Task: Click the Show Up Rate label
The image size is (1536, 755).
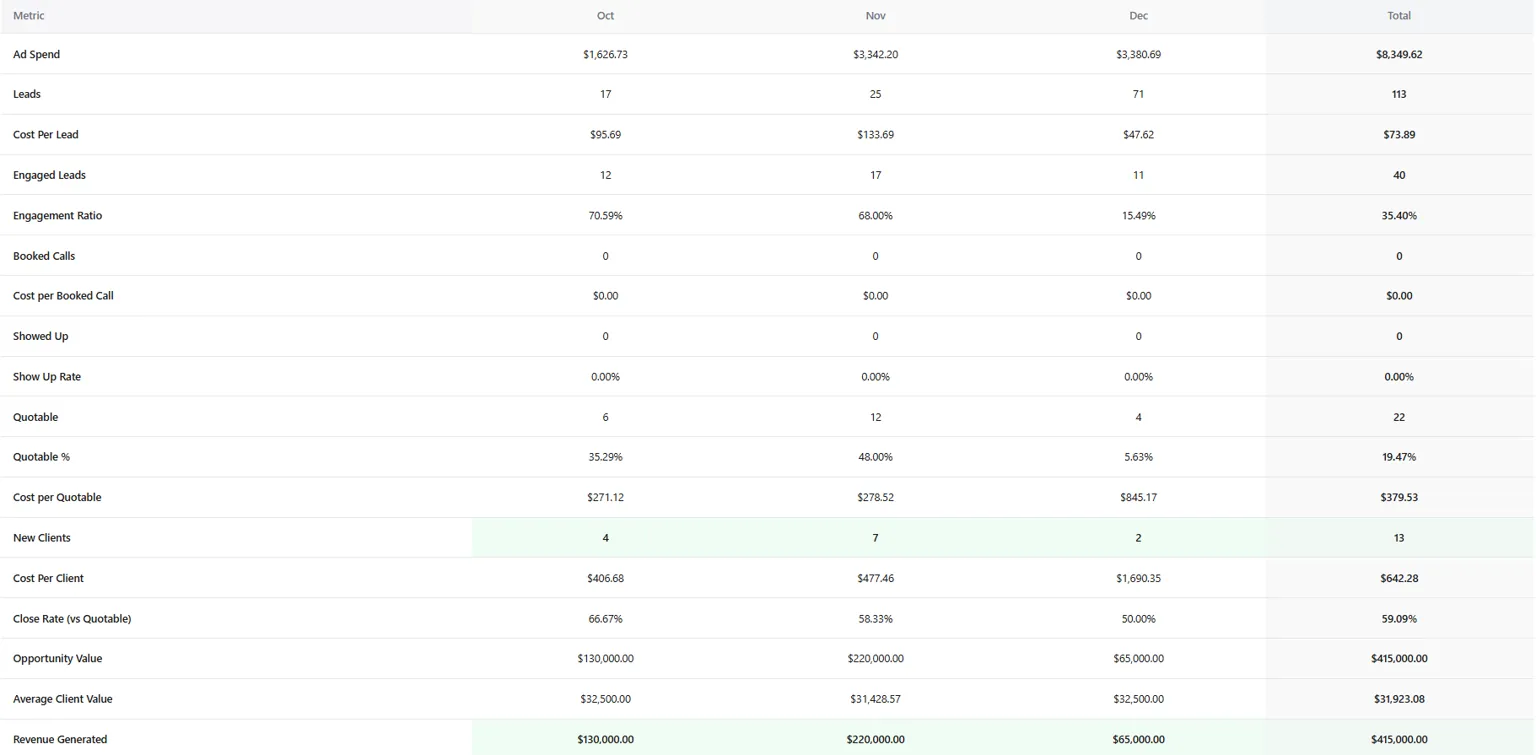Action: pos(47,377)
